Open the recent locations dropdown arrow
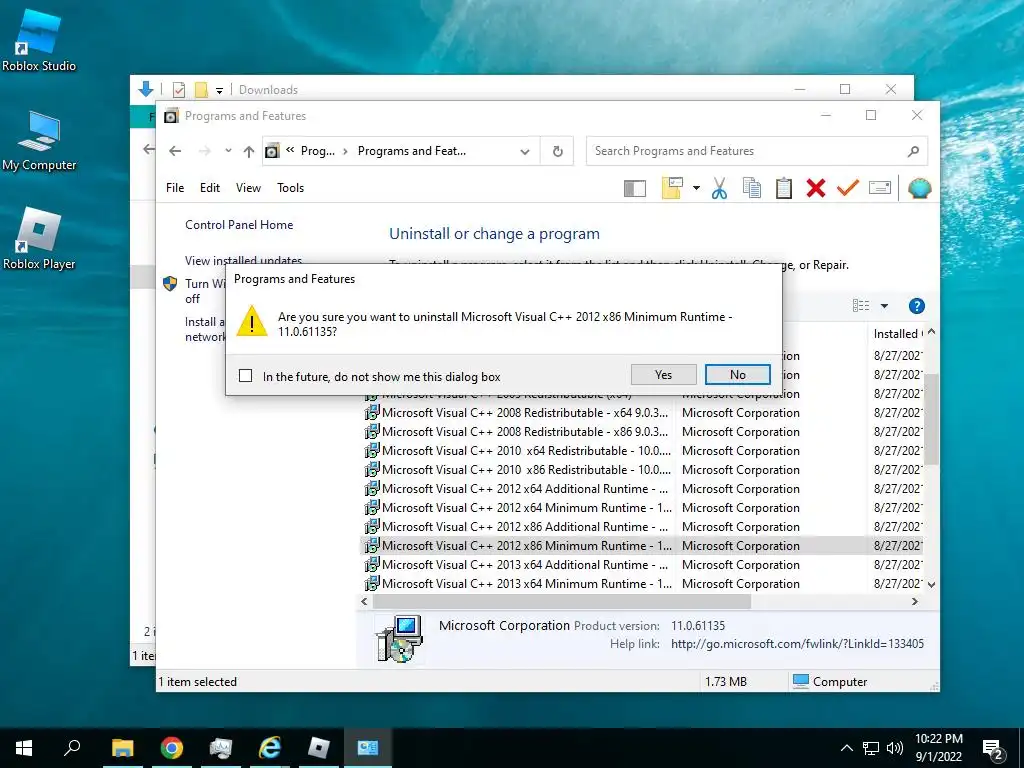The width and height of the screenshot is (1024, 768). (x=228, y=151)
